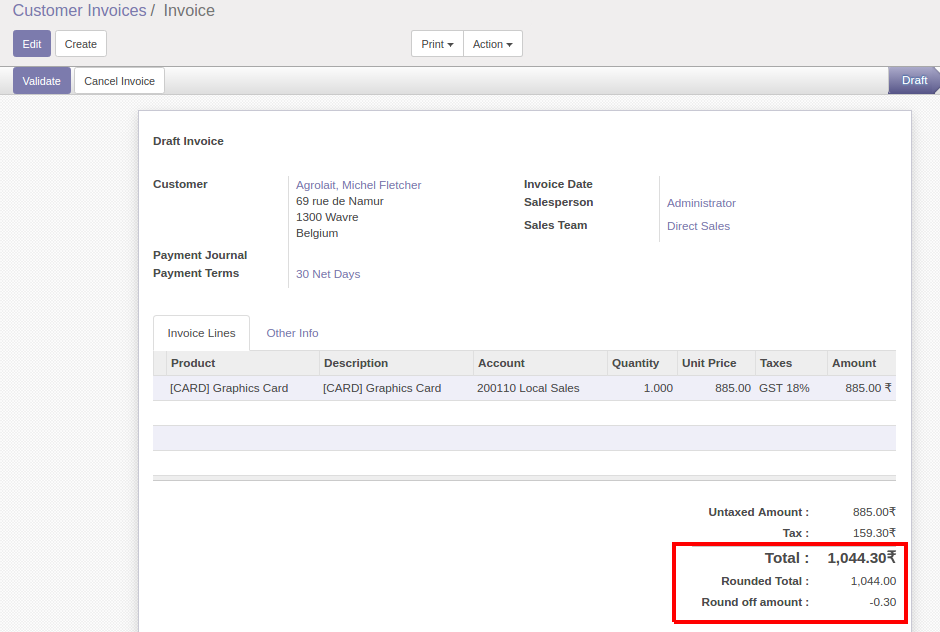The width and height of the screenshot is (940, 632).
Task: Open customer Agrolait, Michel Fletcher link
Action: pyautogui.click(x=358, y=185)
